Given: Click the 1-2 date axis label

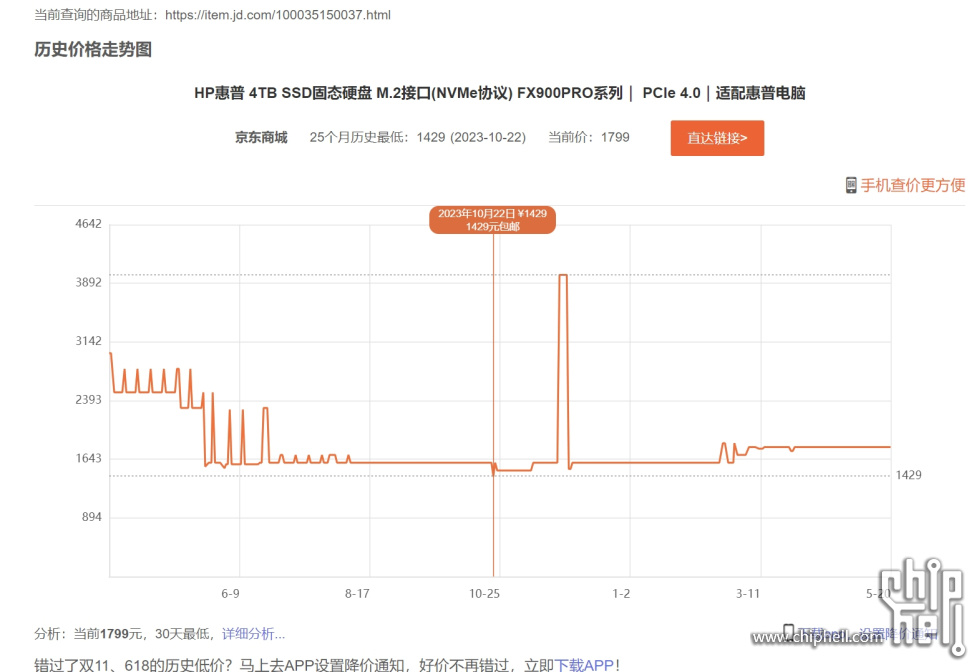Looking at the screenshot, I should 621,593.
